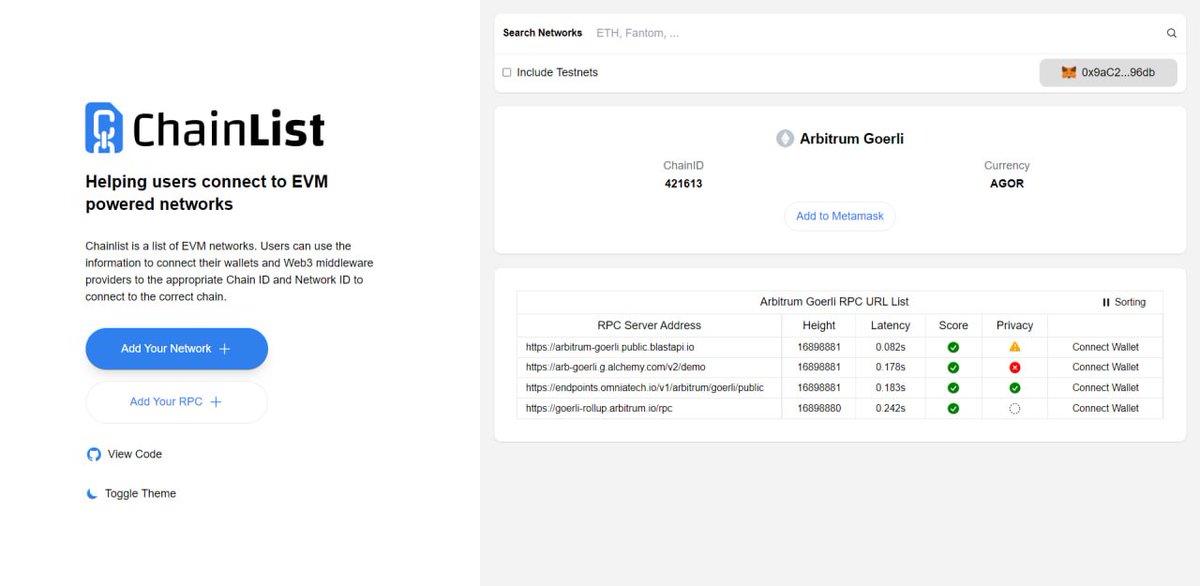
Task: Enable the Include Testnets checkbox
Action: click(507, 72)
